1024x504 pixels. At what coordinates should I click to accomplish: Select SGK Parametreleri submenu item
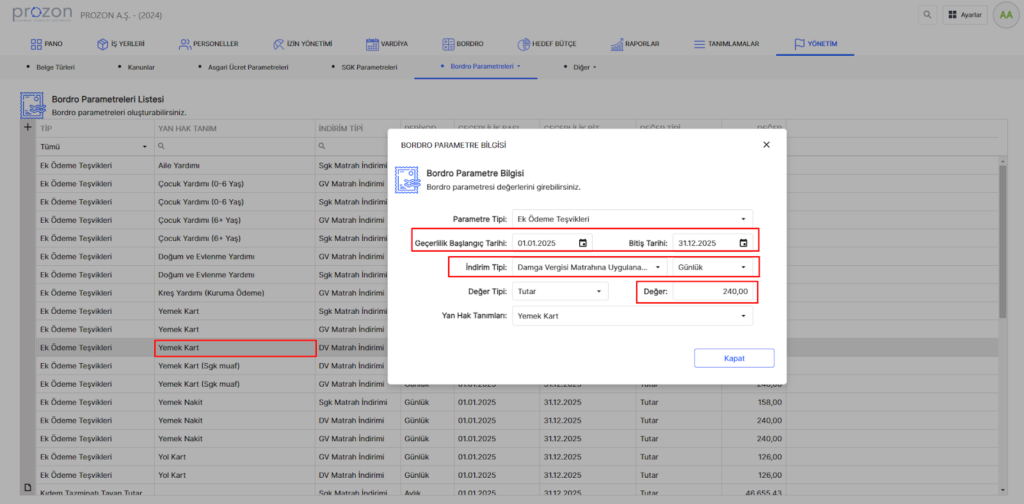pos(363,67)
